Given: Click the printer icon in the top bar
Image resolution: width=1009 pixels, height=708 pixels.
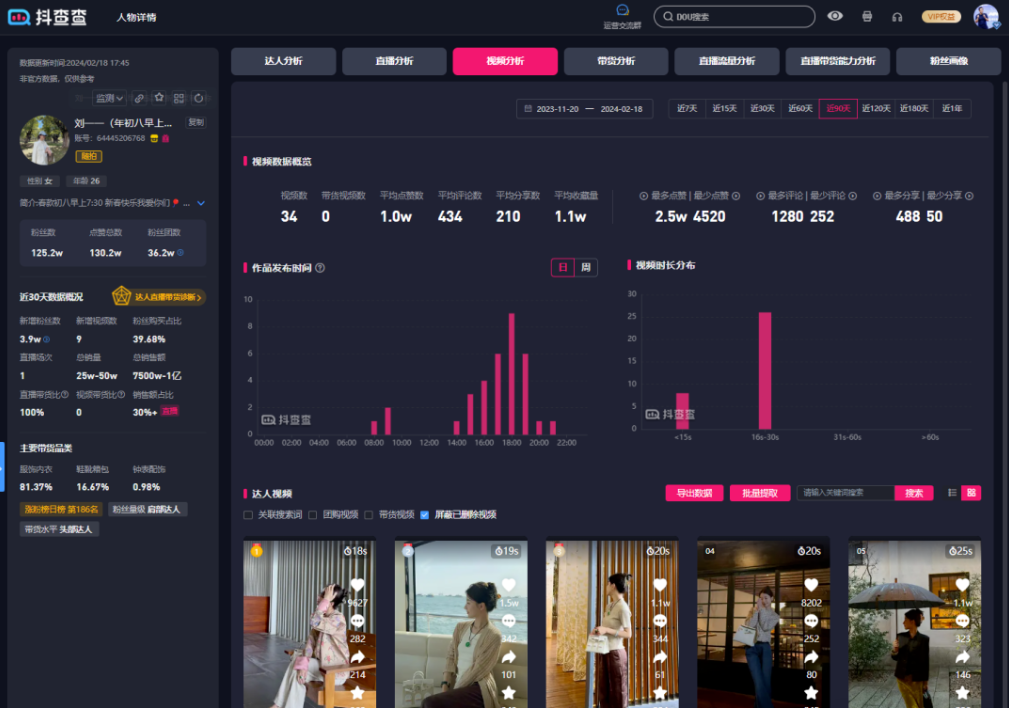Looking at the screenshot, I should coord(866,16).
